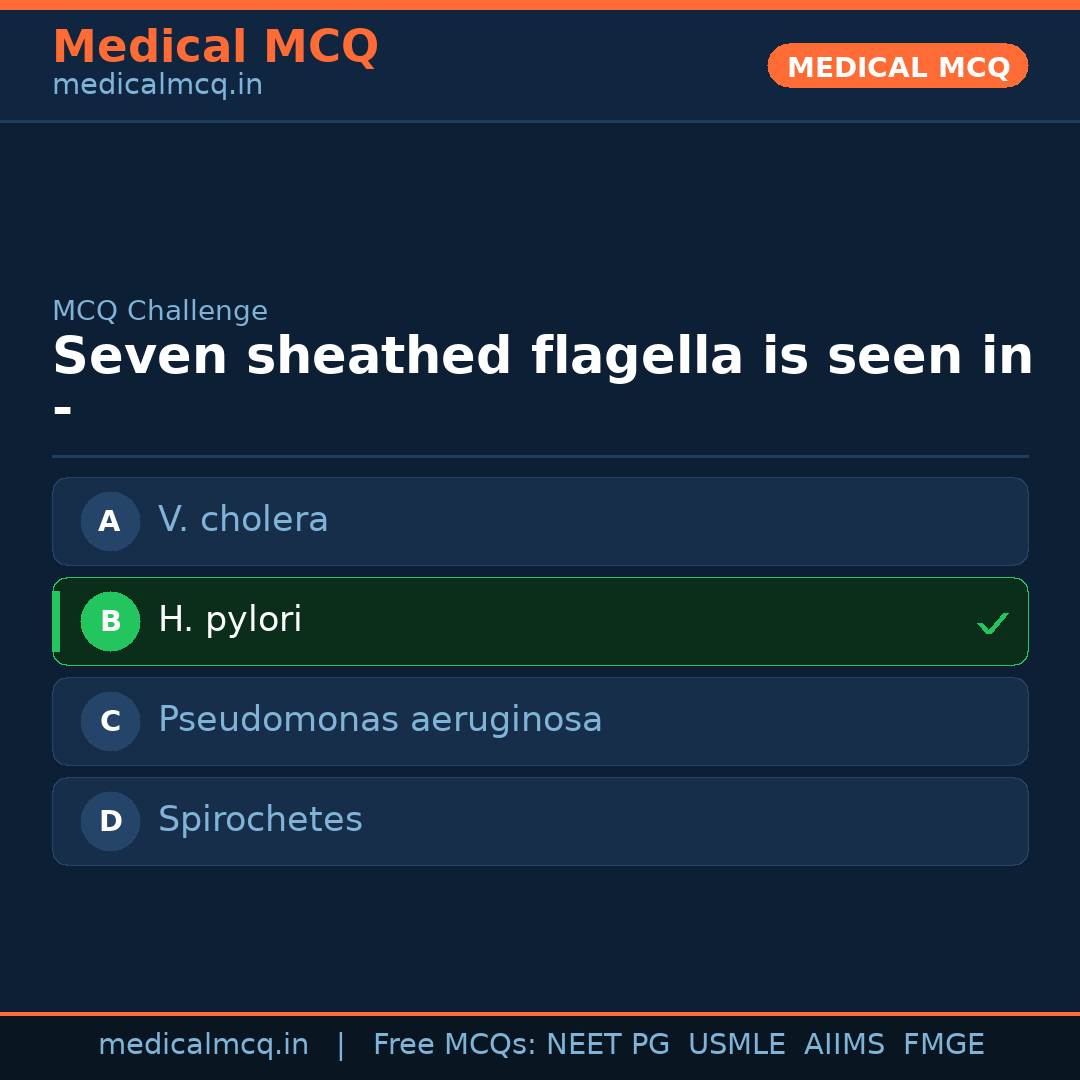Image resolution: width=1080 pixels, height=1080 pixels.
Task: Click the green checkmark beside H. pylori
Action: [992, 623]
